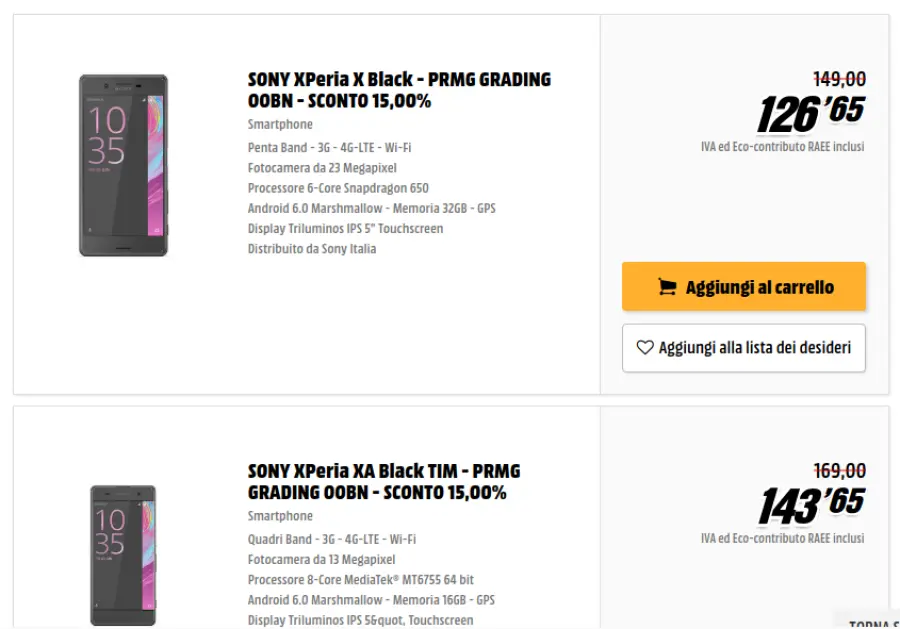This screenshot has height=629, width=900.
Task: Click Smartphone label under XPeria XA
Action: 280,517
